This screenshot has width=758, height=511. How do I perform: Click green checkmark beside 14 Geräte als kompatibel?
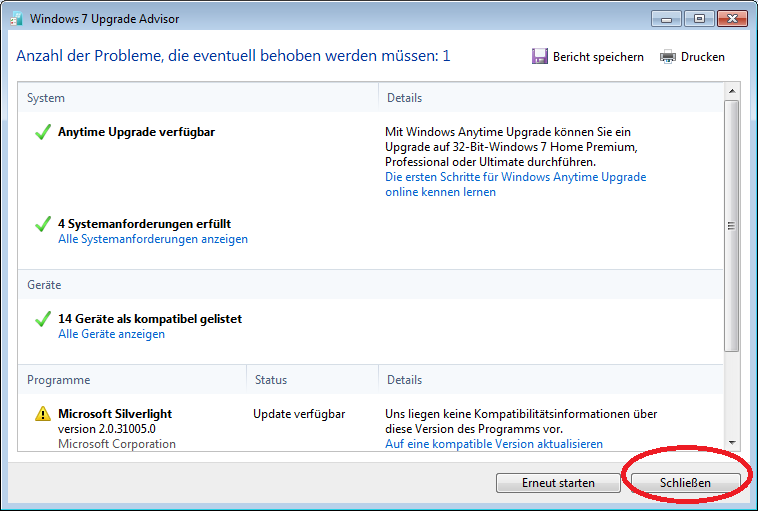point(43,319)
